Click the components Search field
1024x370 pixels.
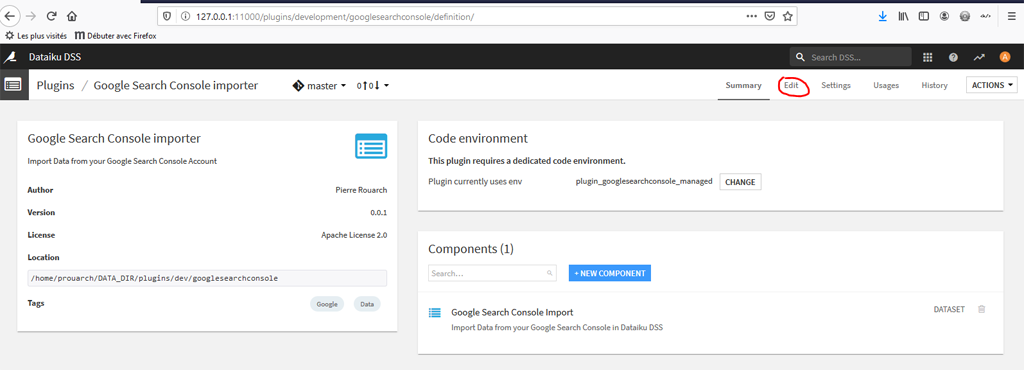point(492,273)
